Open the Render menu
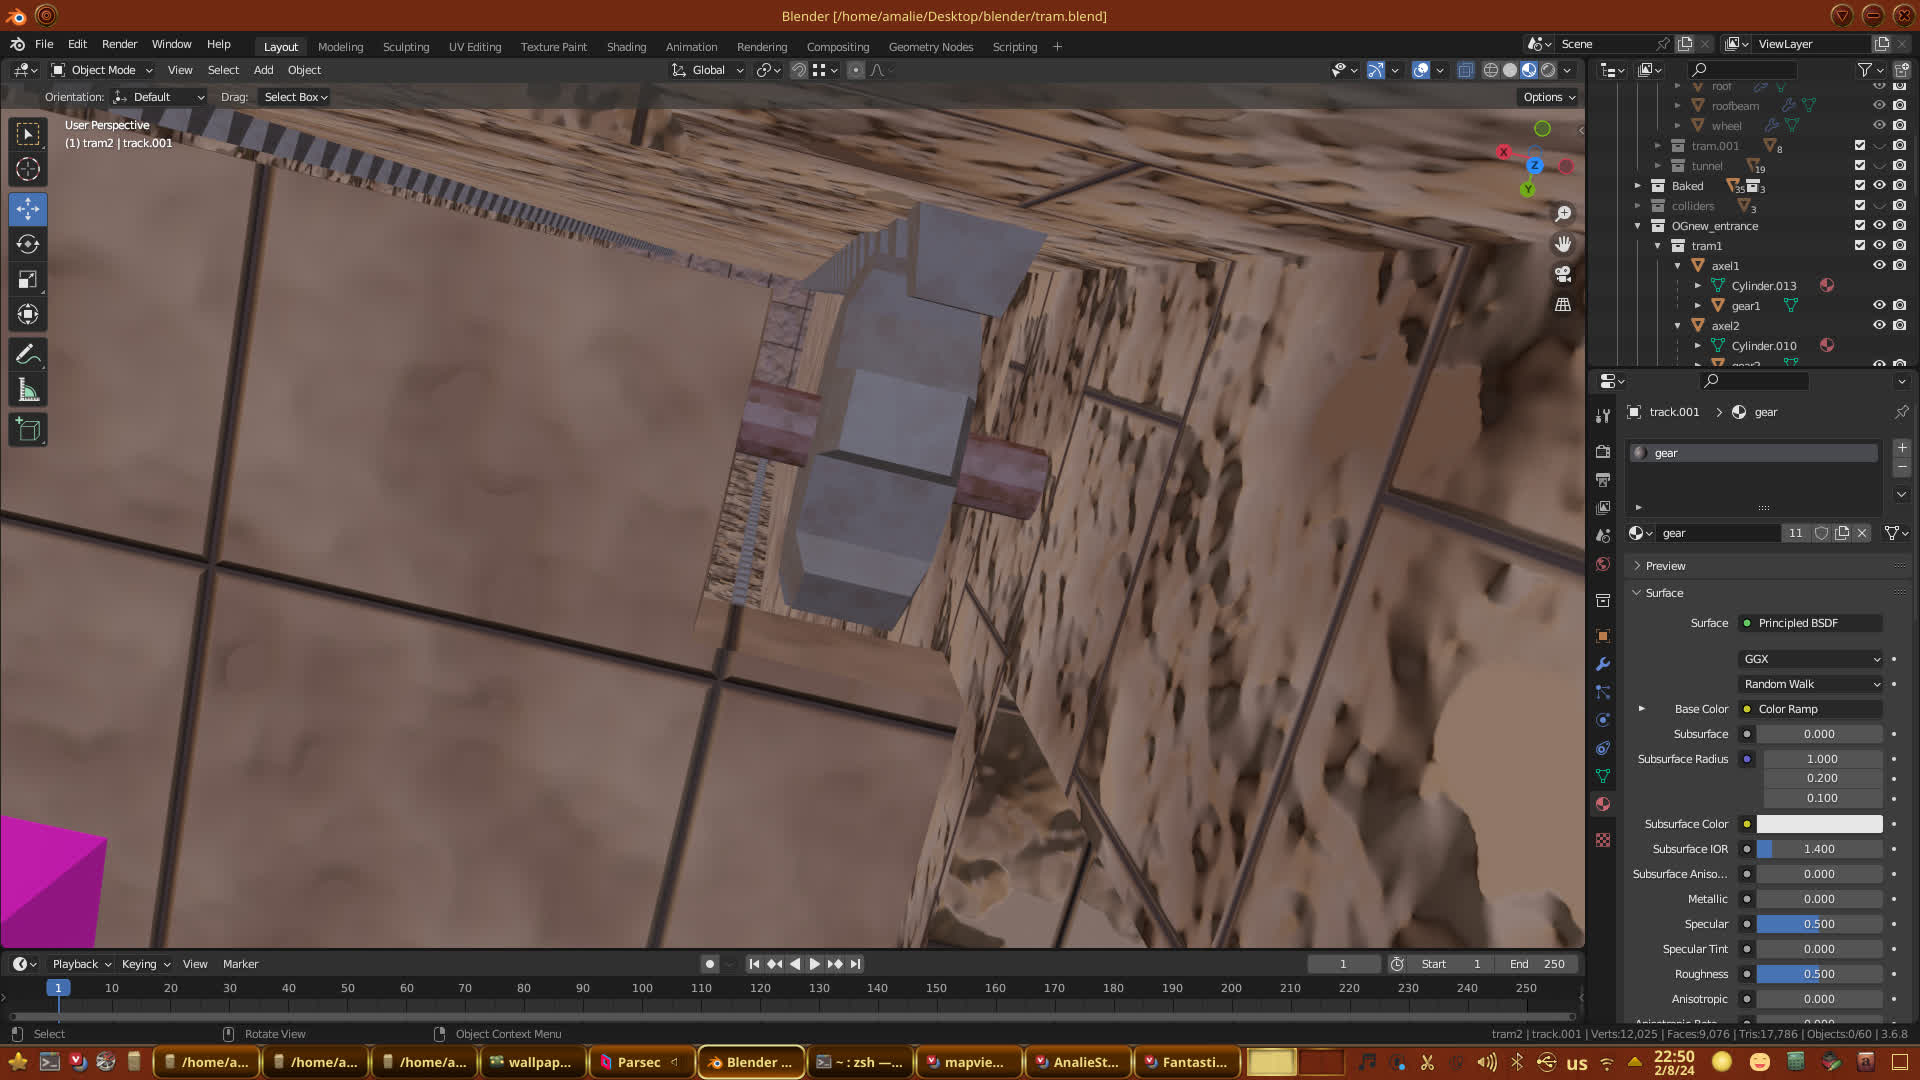1920x1080 pixels. click(119, 44)
